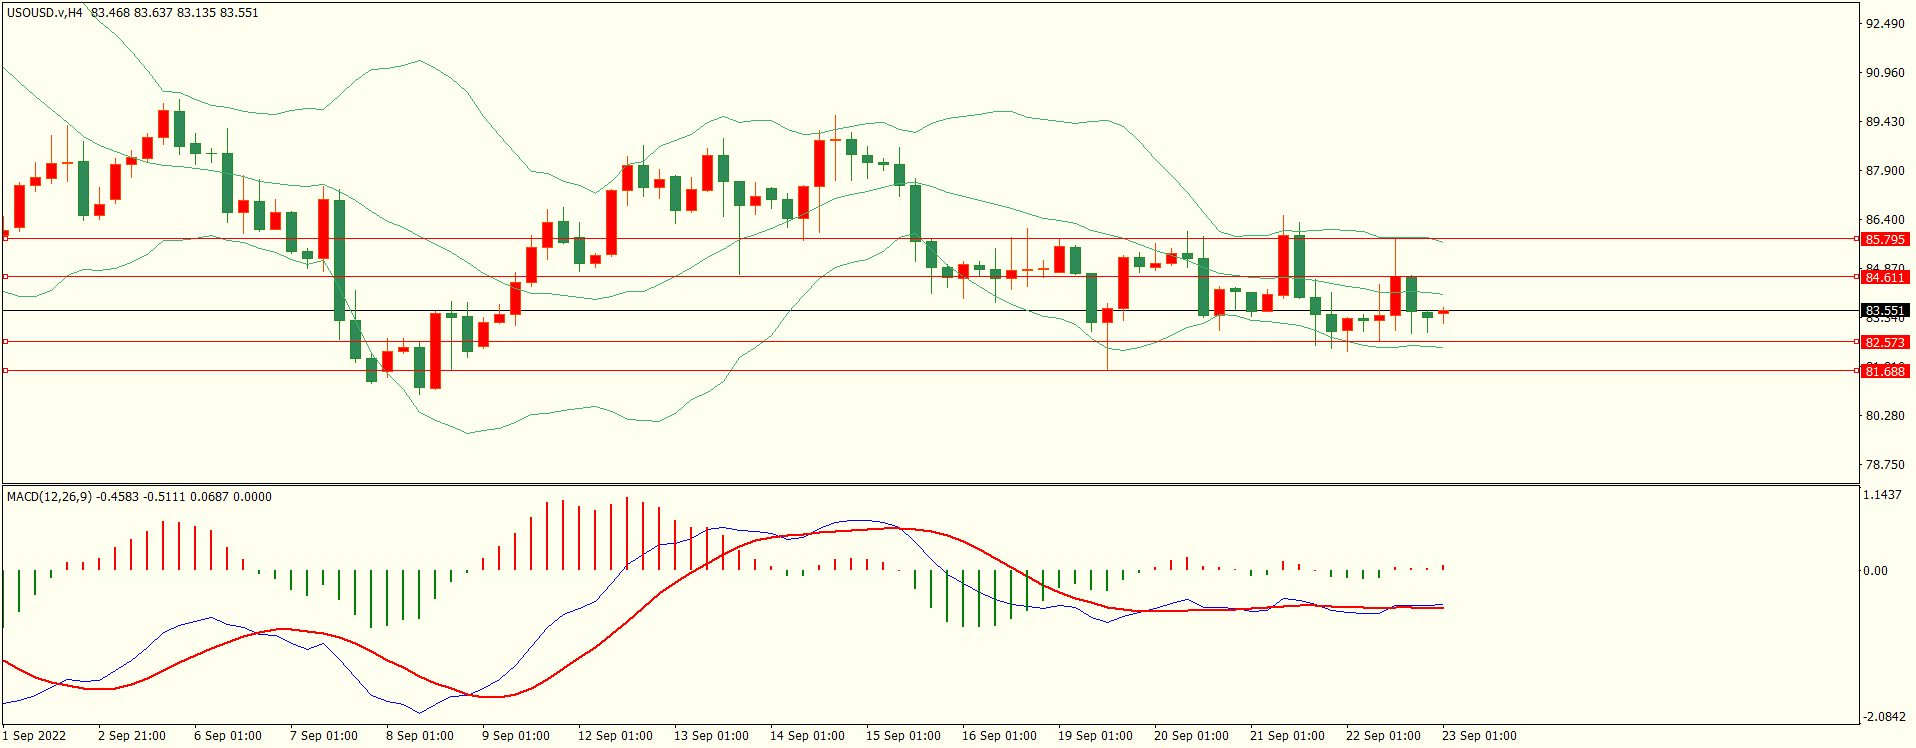This screenshot has height=748, width=1916.
Task: Click the 9 Sep 01:00 time label
Action: click(516, 736)
